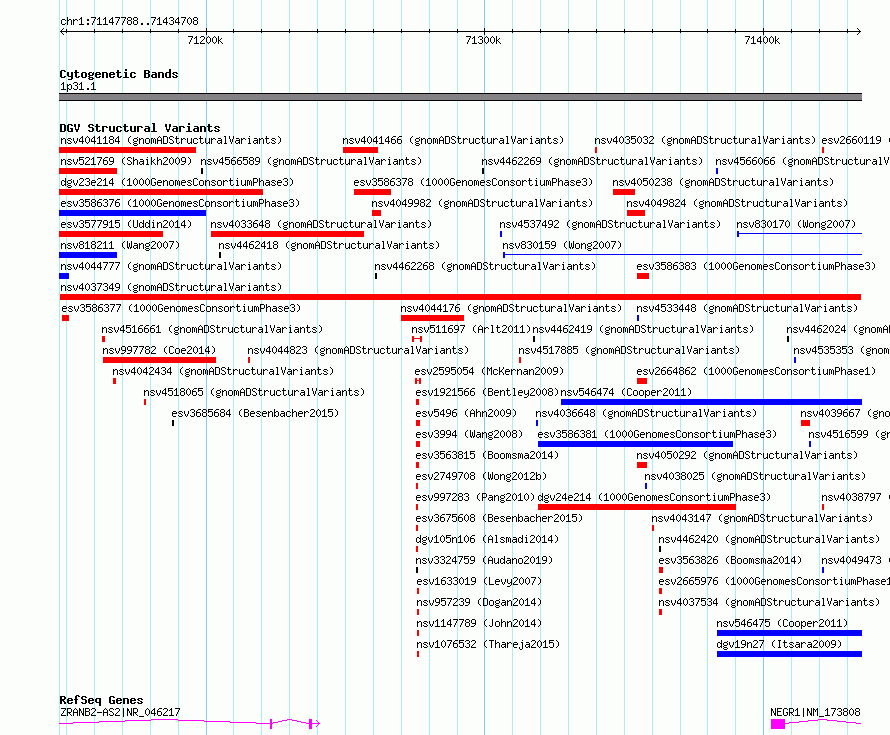The height and width of the screenshot is (735, 890).
Task: Click esv3994 (Wang2008) label
Action: click(469, 434)
